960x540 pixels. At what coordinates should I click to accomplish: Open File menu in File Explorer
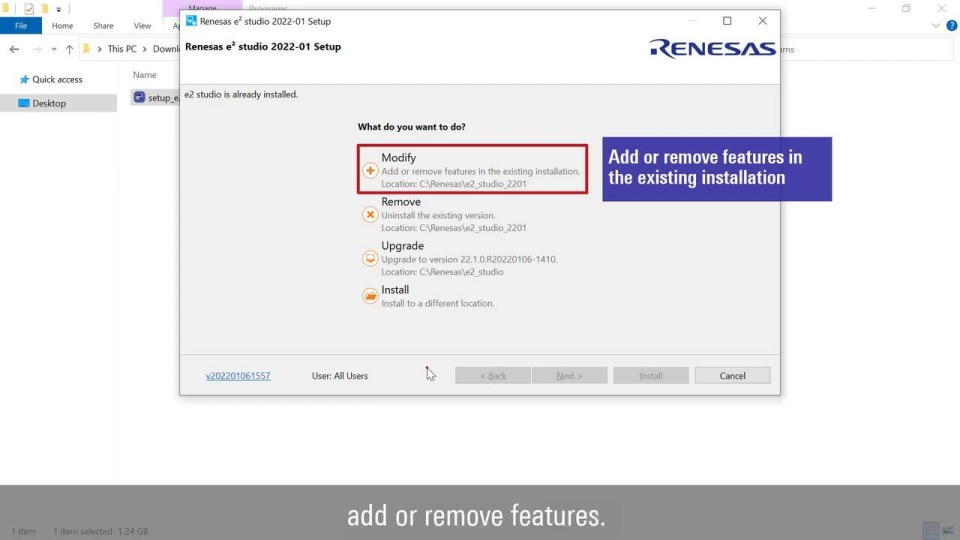[21, 26]
